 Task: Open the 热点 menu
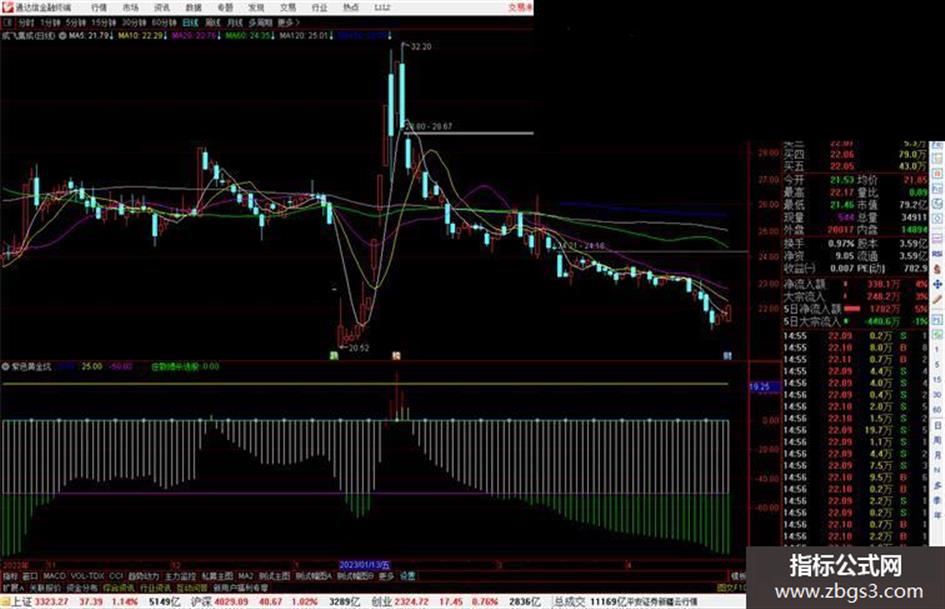pyautogui.click(x=350, y=8)
